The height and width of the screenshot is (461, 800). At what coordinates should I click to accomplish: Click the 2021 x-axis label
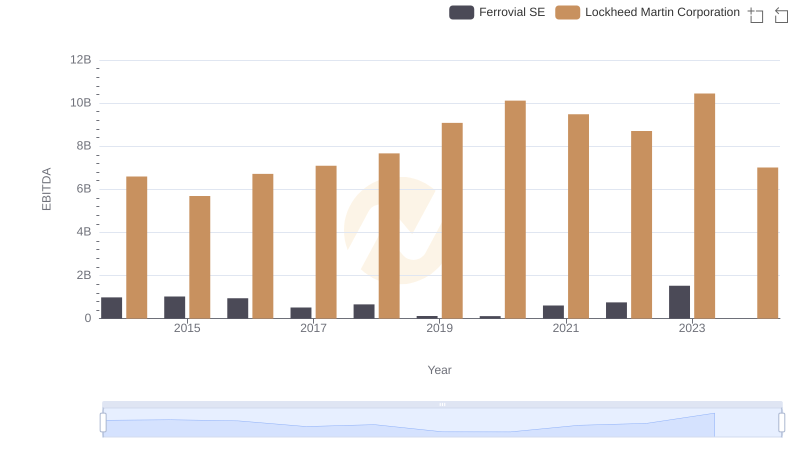tap(566, 328)
